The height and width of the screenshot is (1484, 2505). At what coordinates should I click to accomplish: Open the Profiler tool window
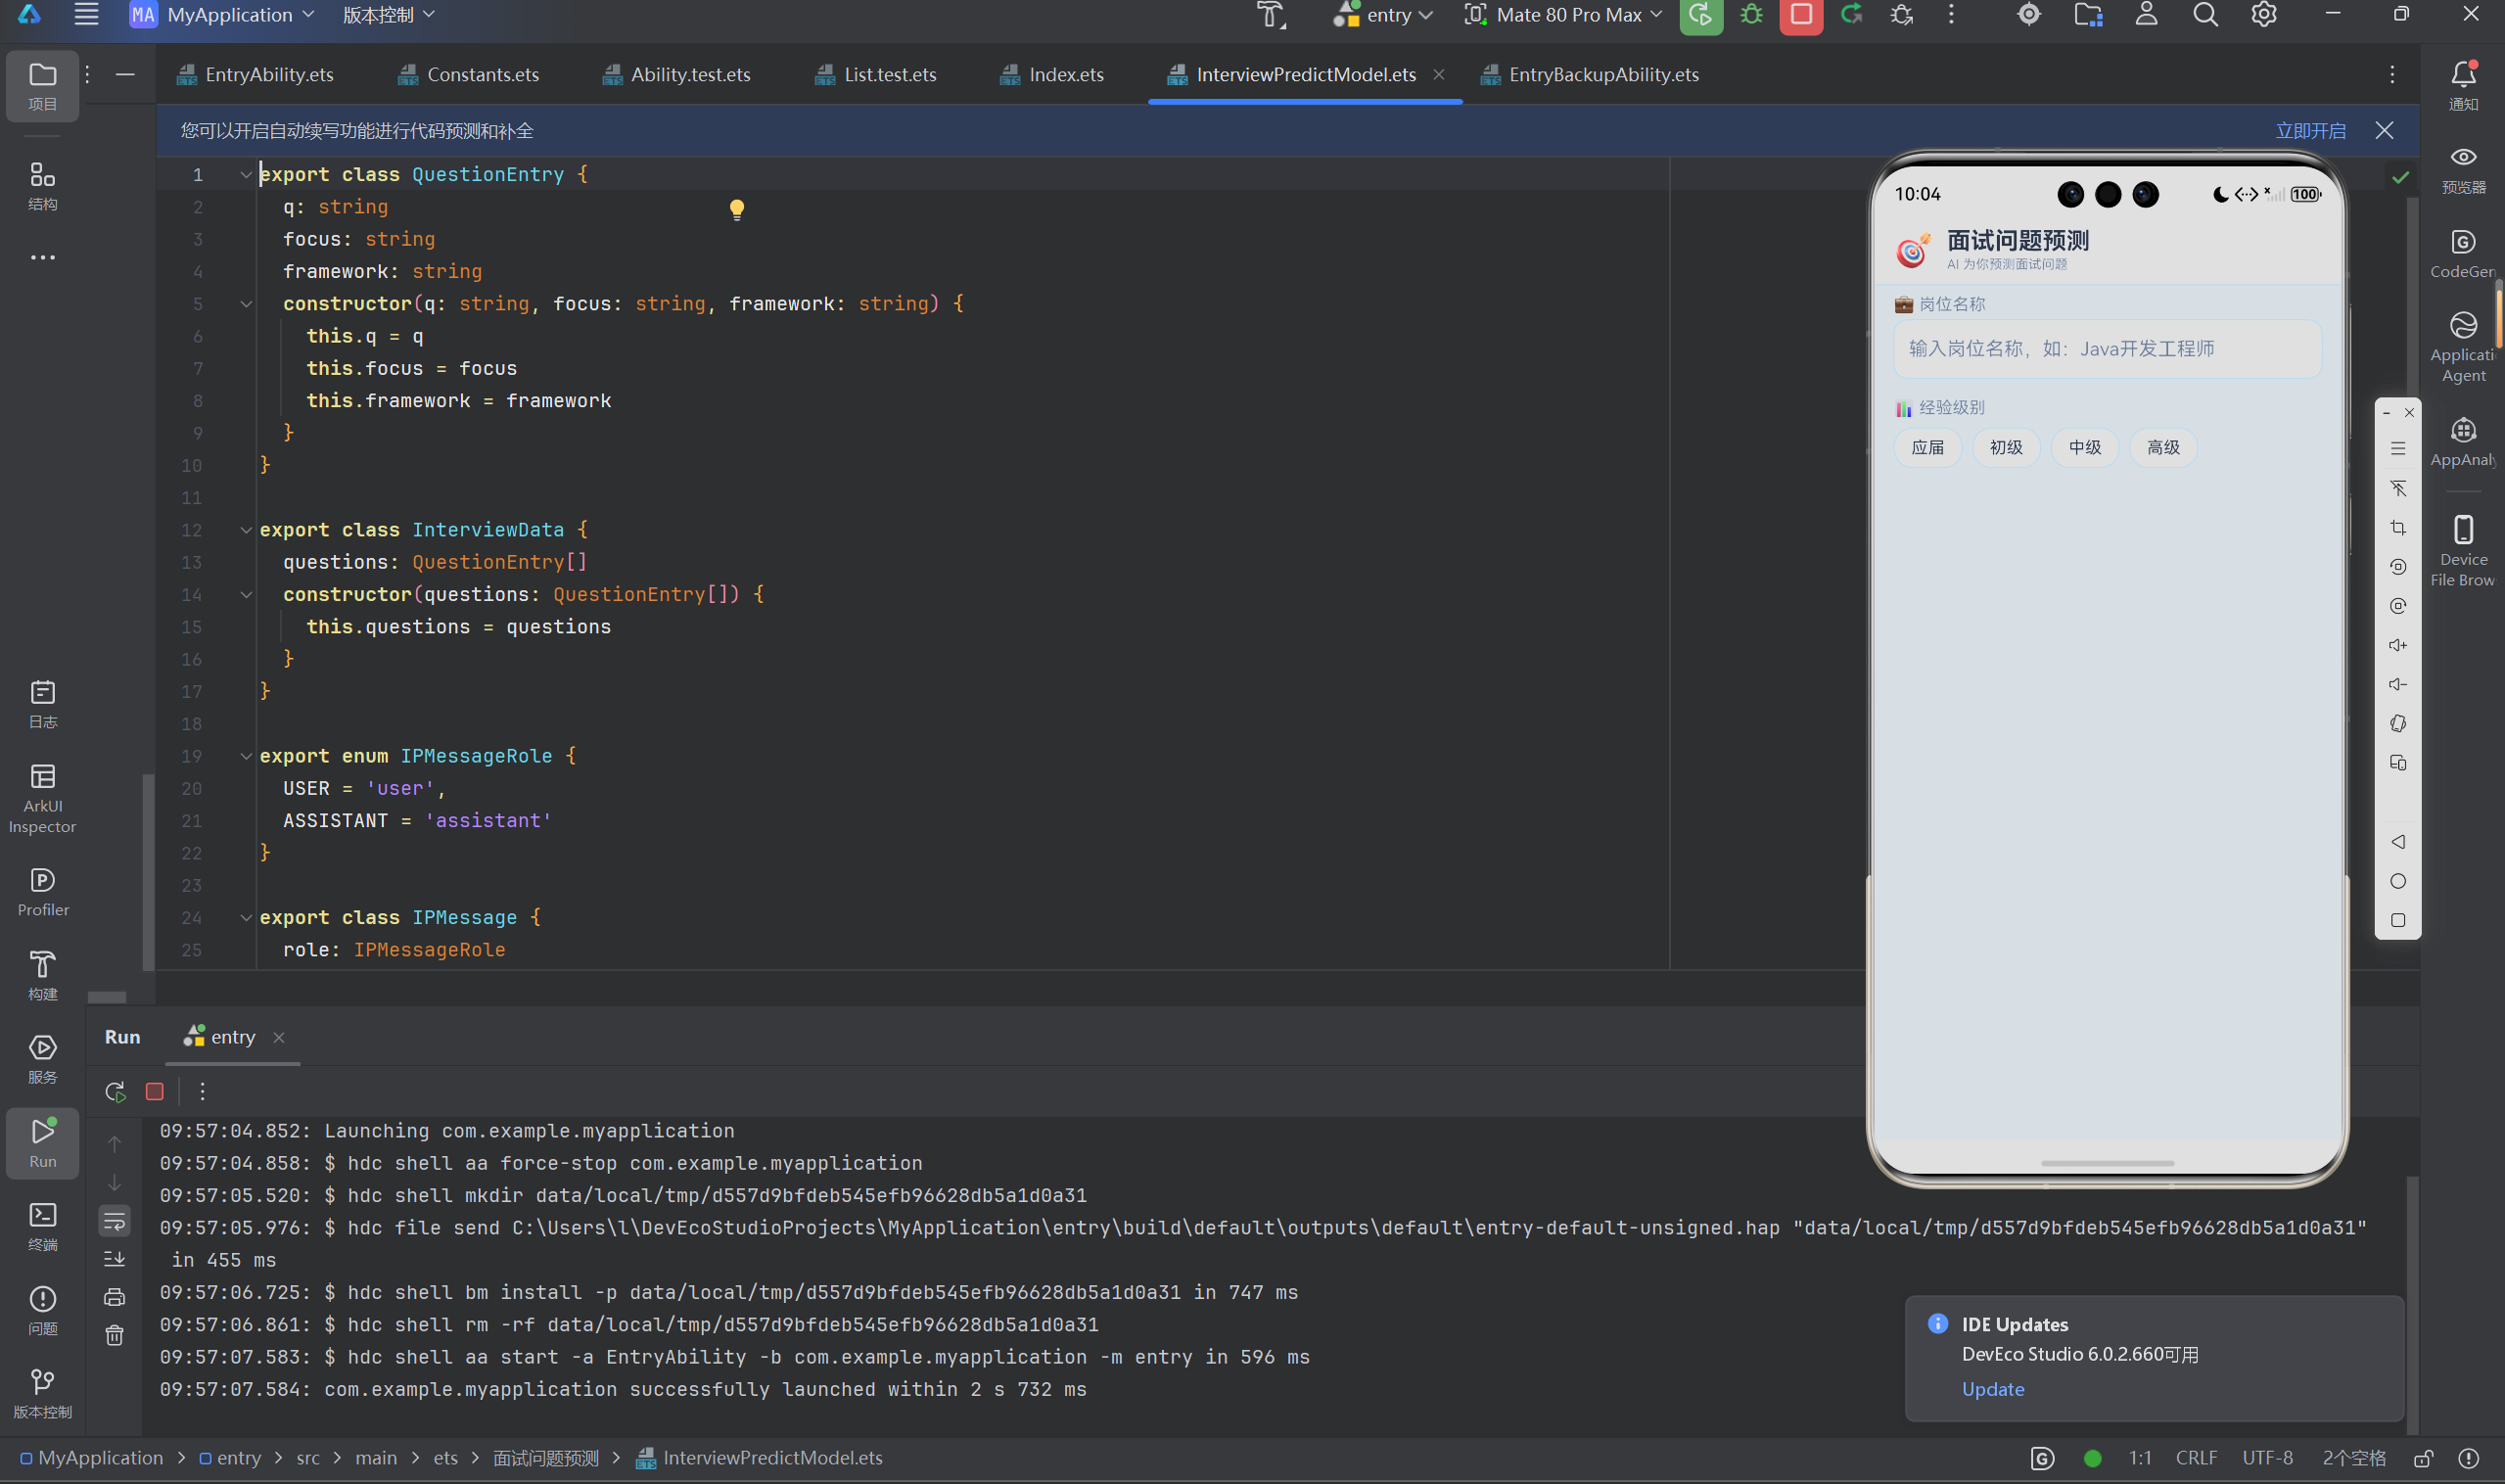42,892
